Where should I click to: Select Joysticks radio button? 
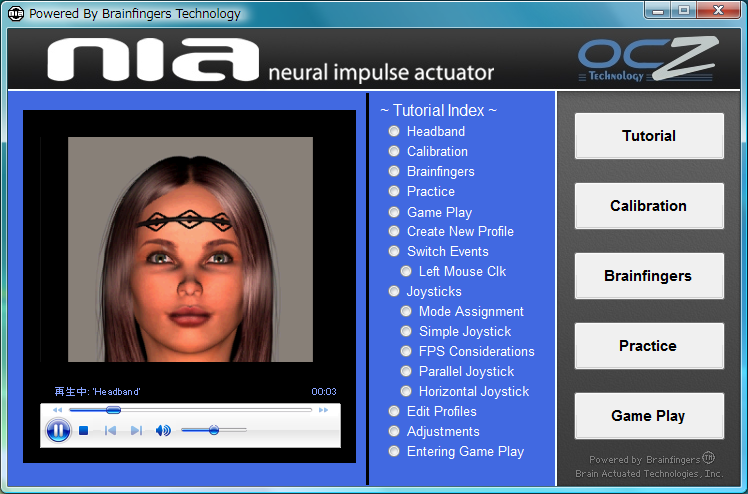tap(394, 291)
